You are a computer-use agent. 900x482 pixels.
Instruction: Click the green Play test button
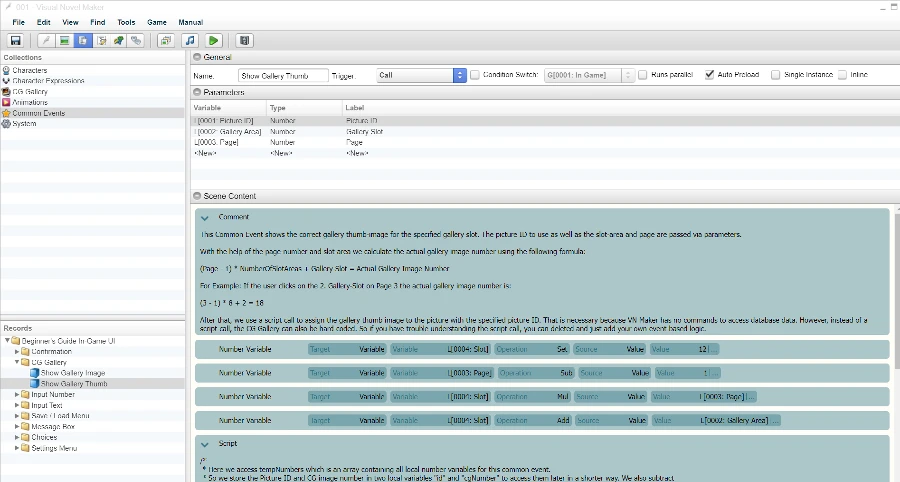(x=214, y=41)
